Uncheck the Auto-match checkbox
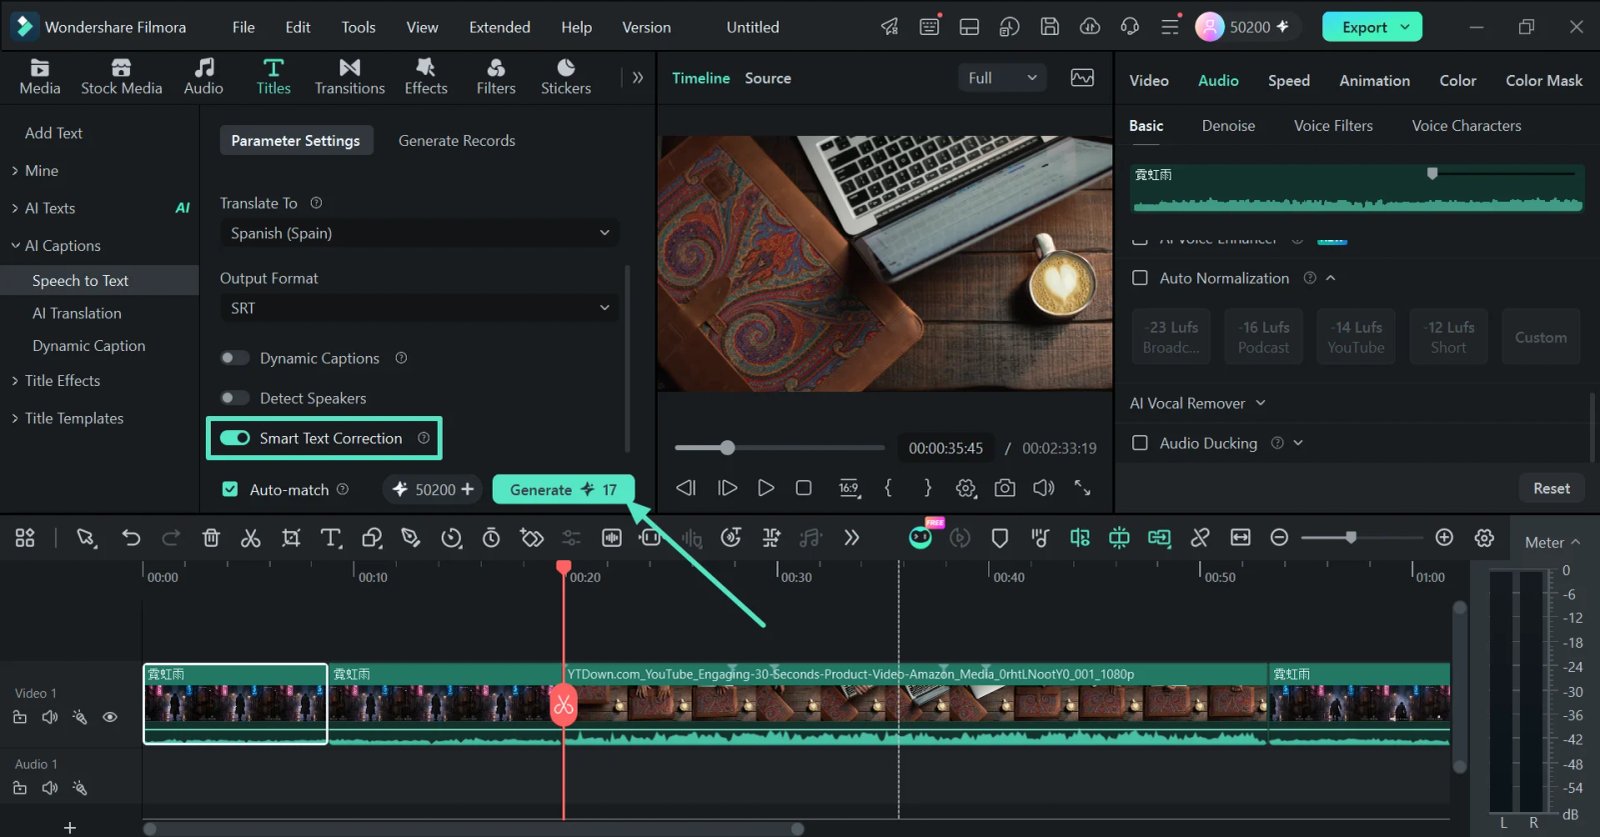This screenshot has height=837, width=1600. (x=230, y=489)
